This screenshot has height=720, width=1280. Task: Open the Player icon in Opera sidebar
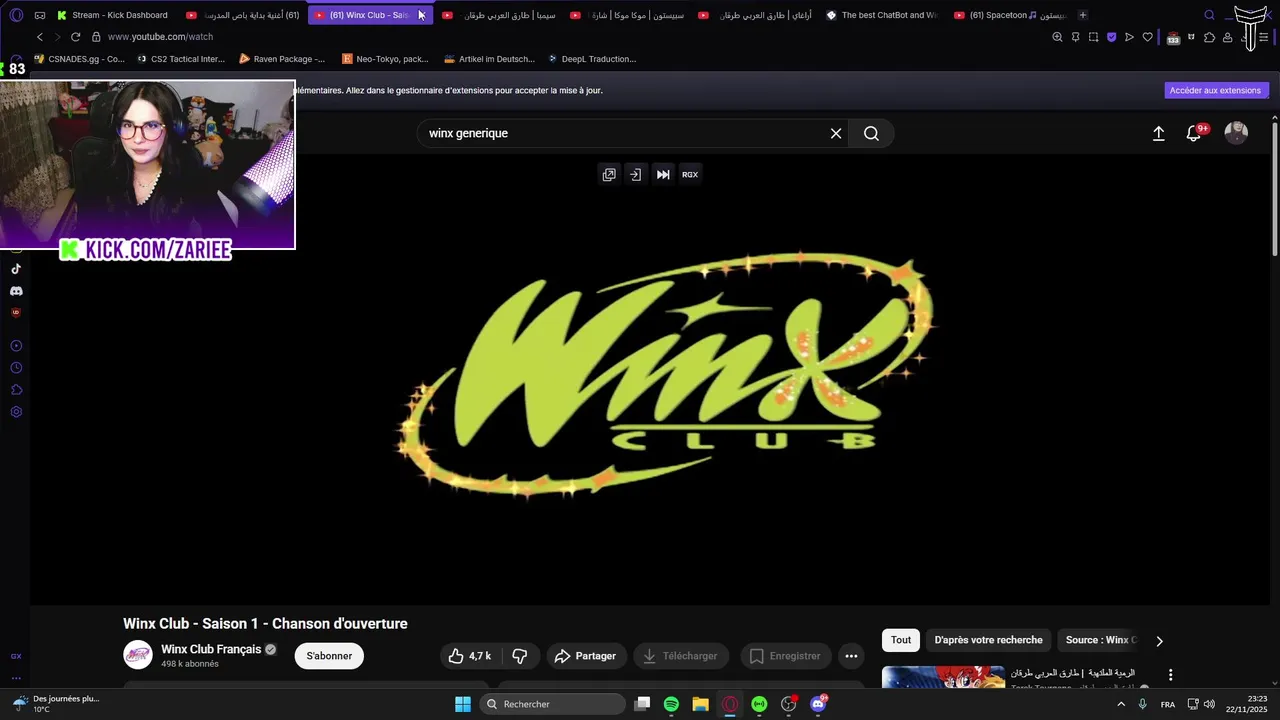click(16, 346)
